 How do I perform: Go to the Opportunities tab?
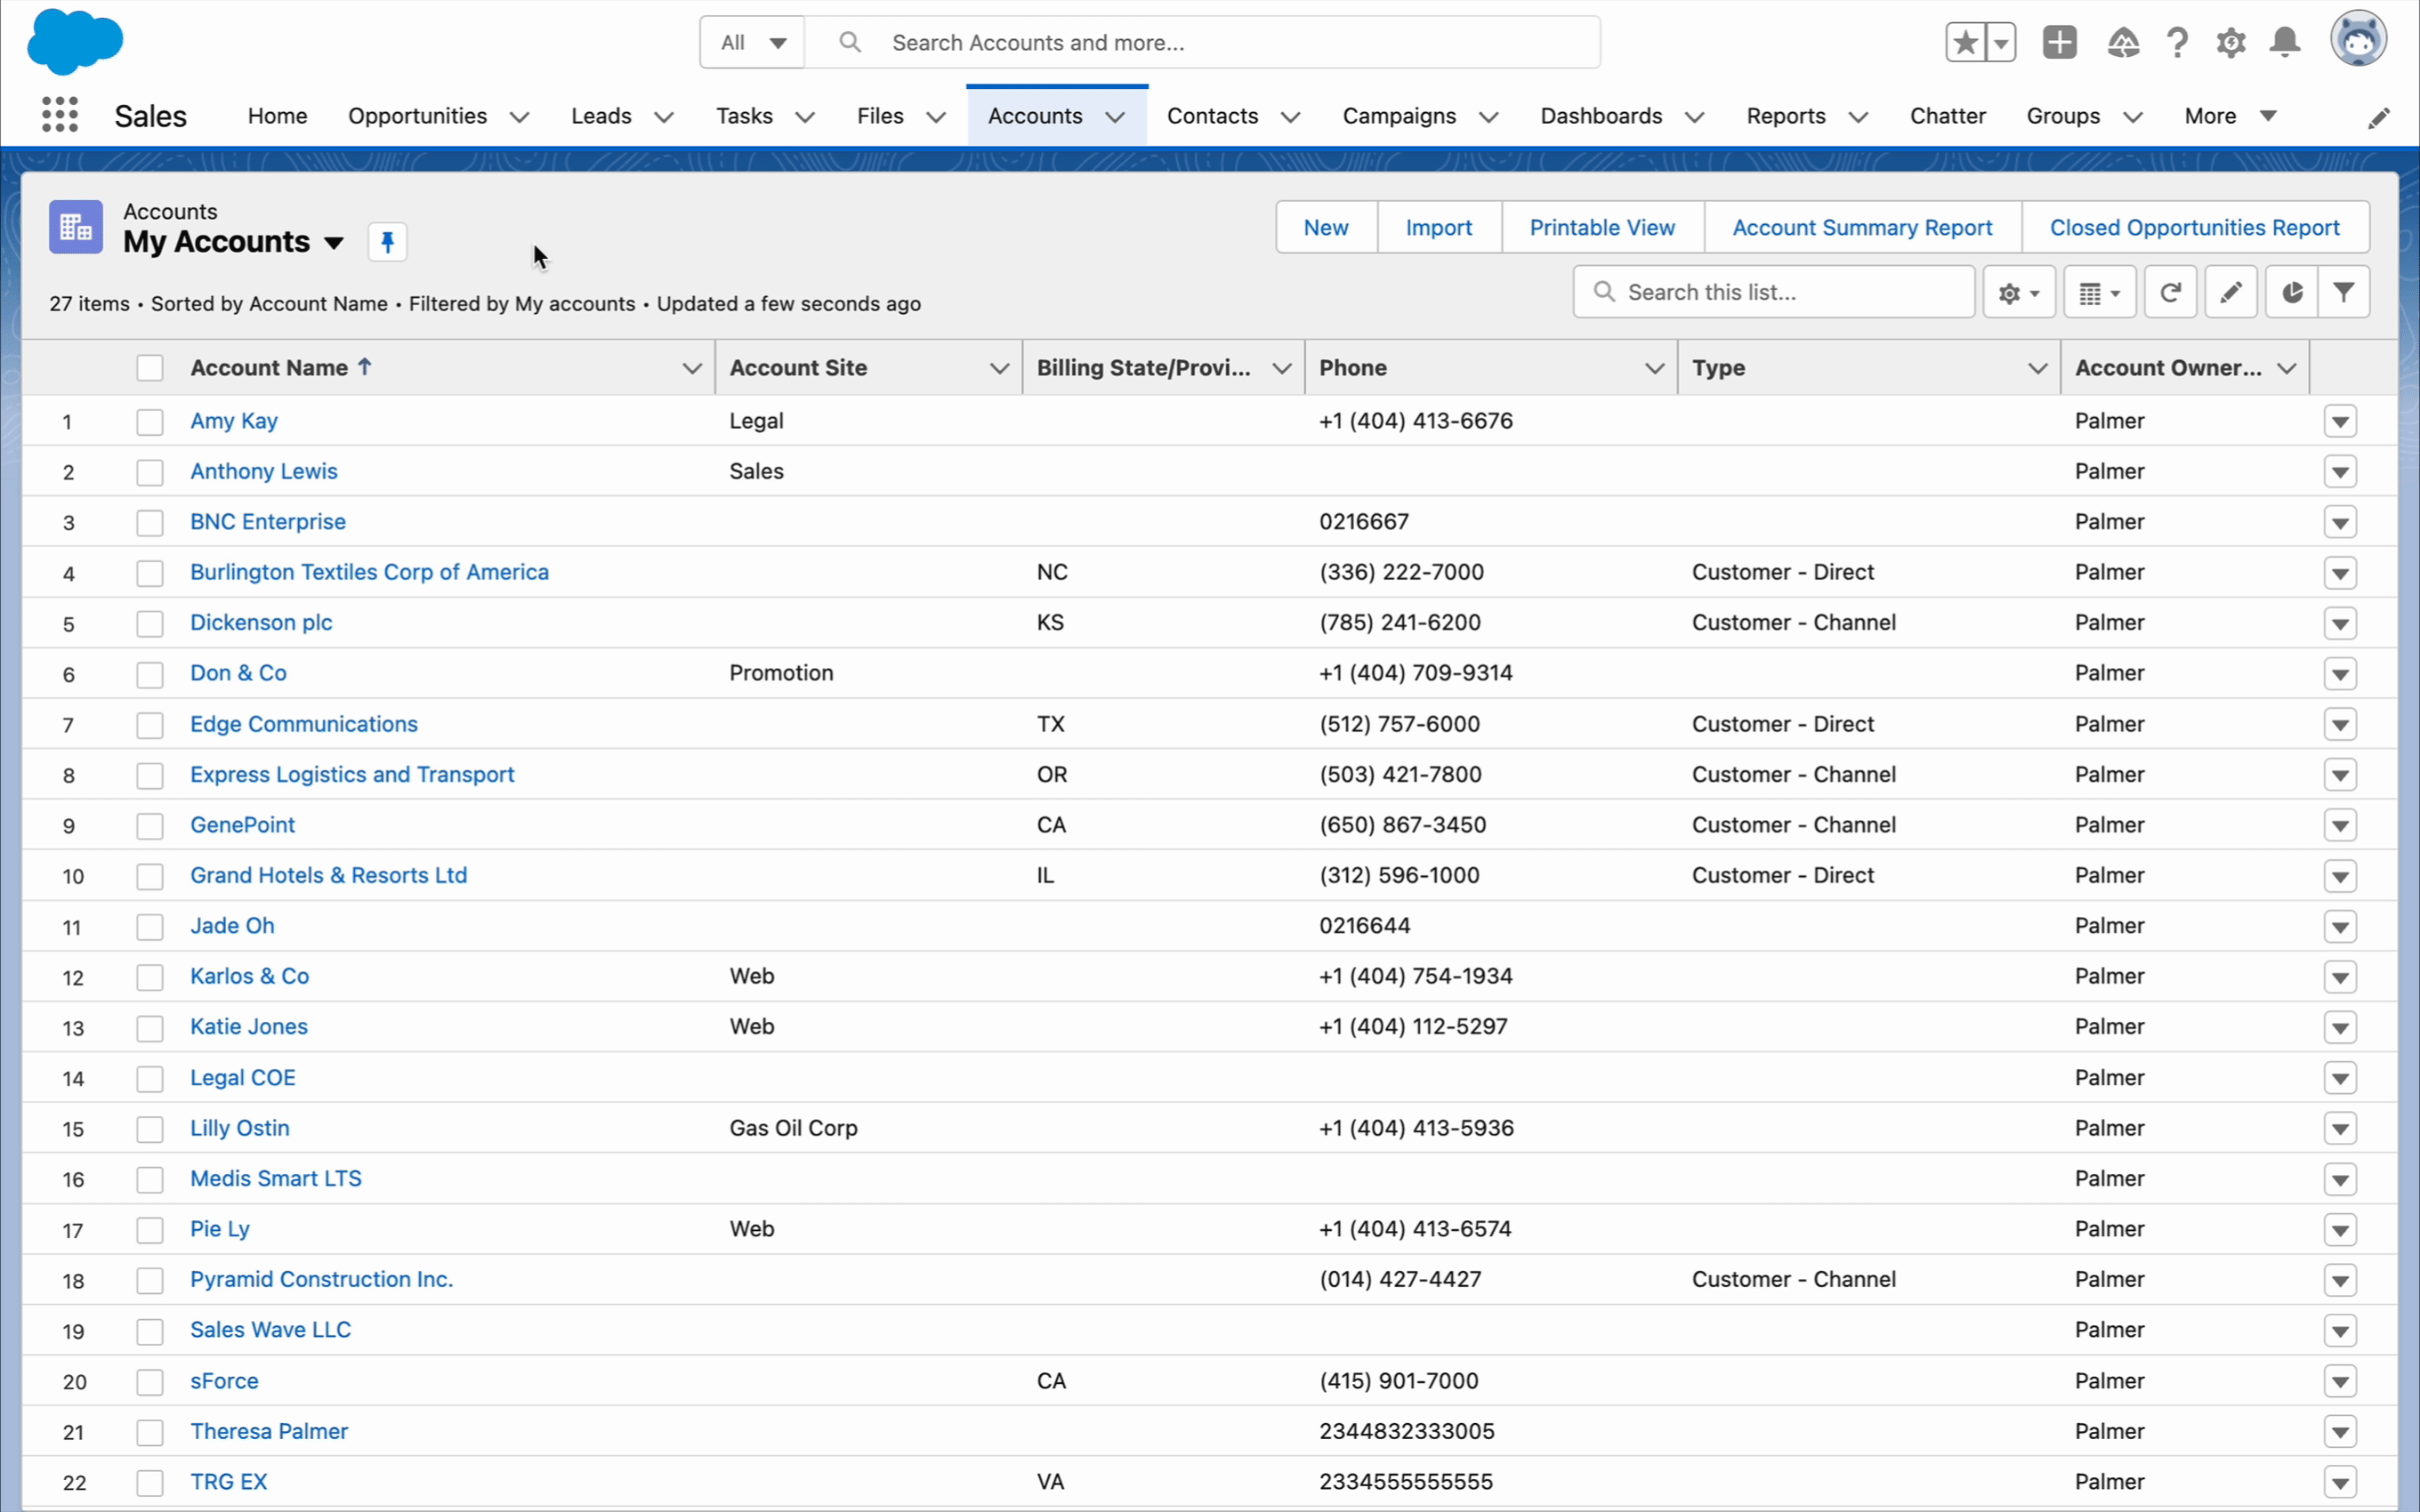pyautogui.click(x=417, y=116)
